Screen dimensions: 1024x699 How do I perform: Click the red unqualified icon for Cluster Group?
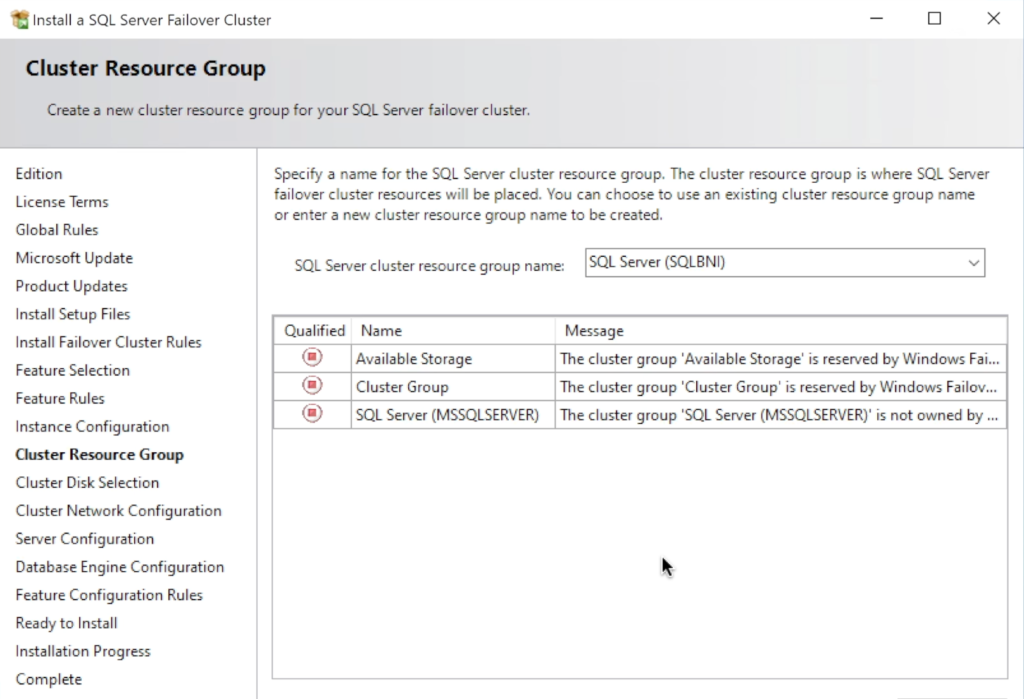[312, 385]
